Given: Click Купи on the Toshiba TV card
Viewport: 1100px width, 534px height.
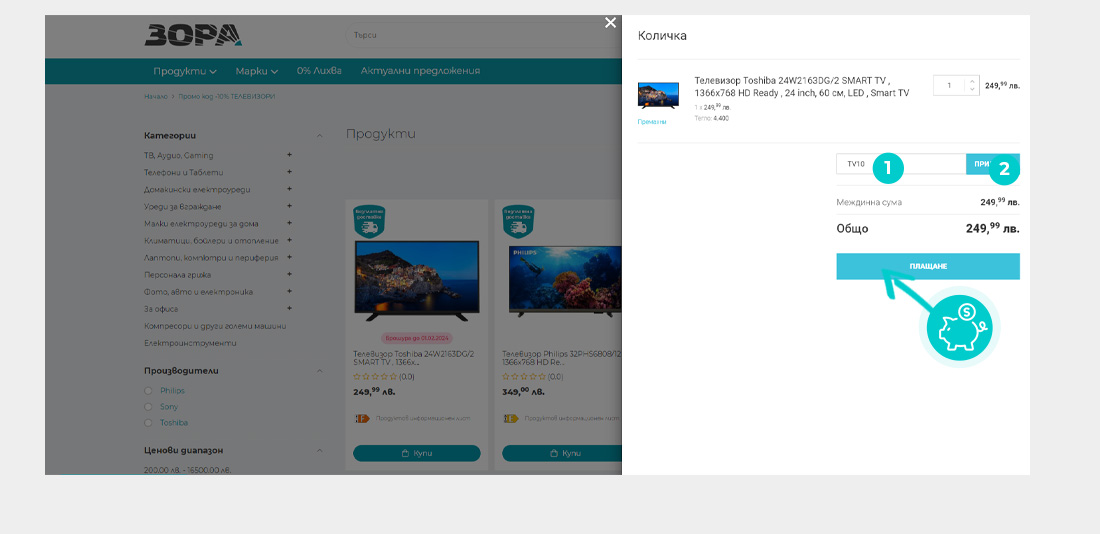Looking at the screenshot, I should point(417,453).
